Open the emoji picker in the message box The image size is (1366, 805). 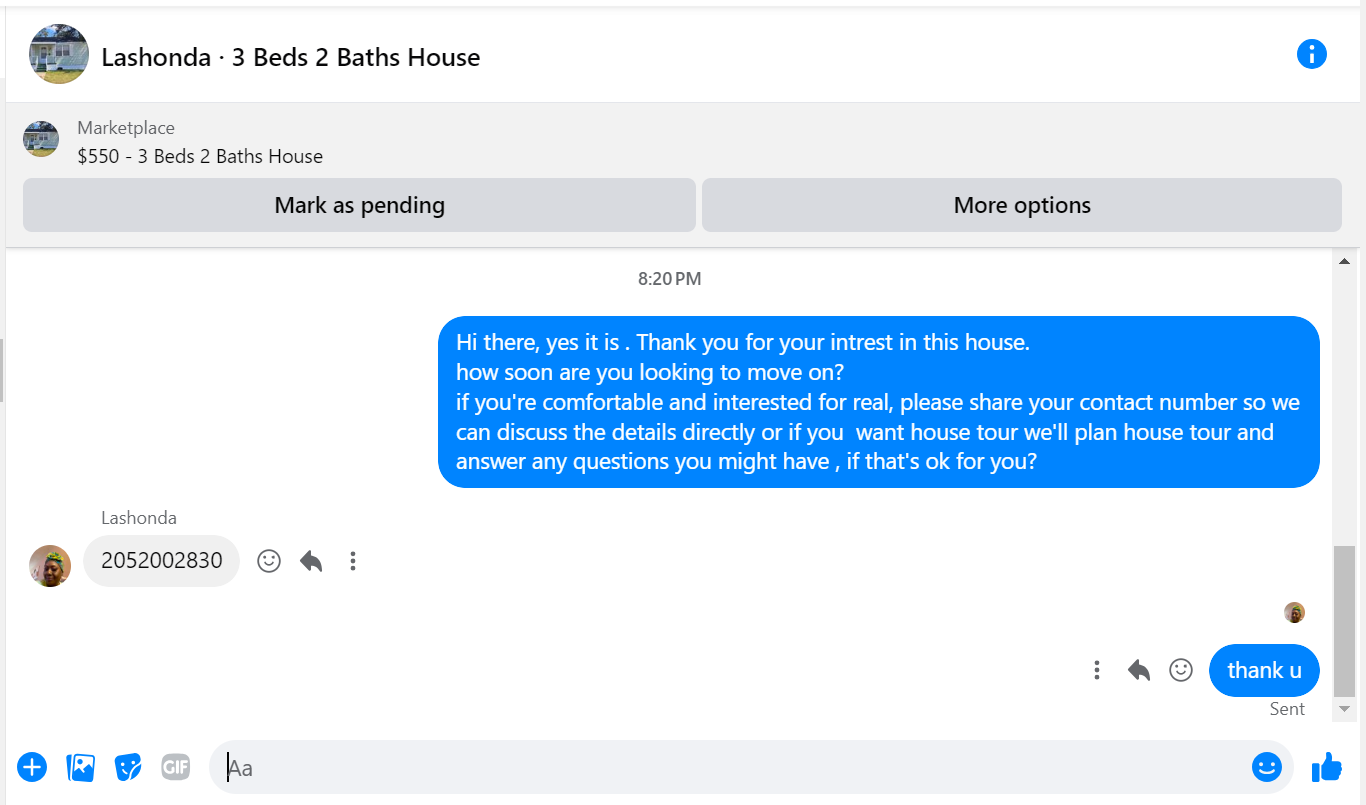1266,767
